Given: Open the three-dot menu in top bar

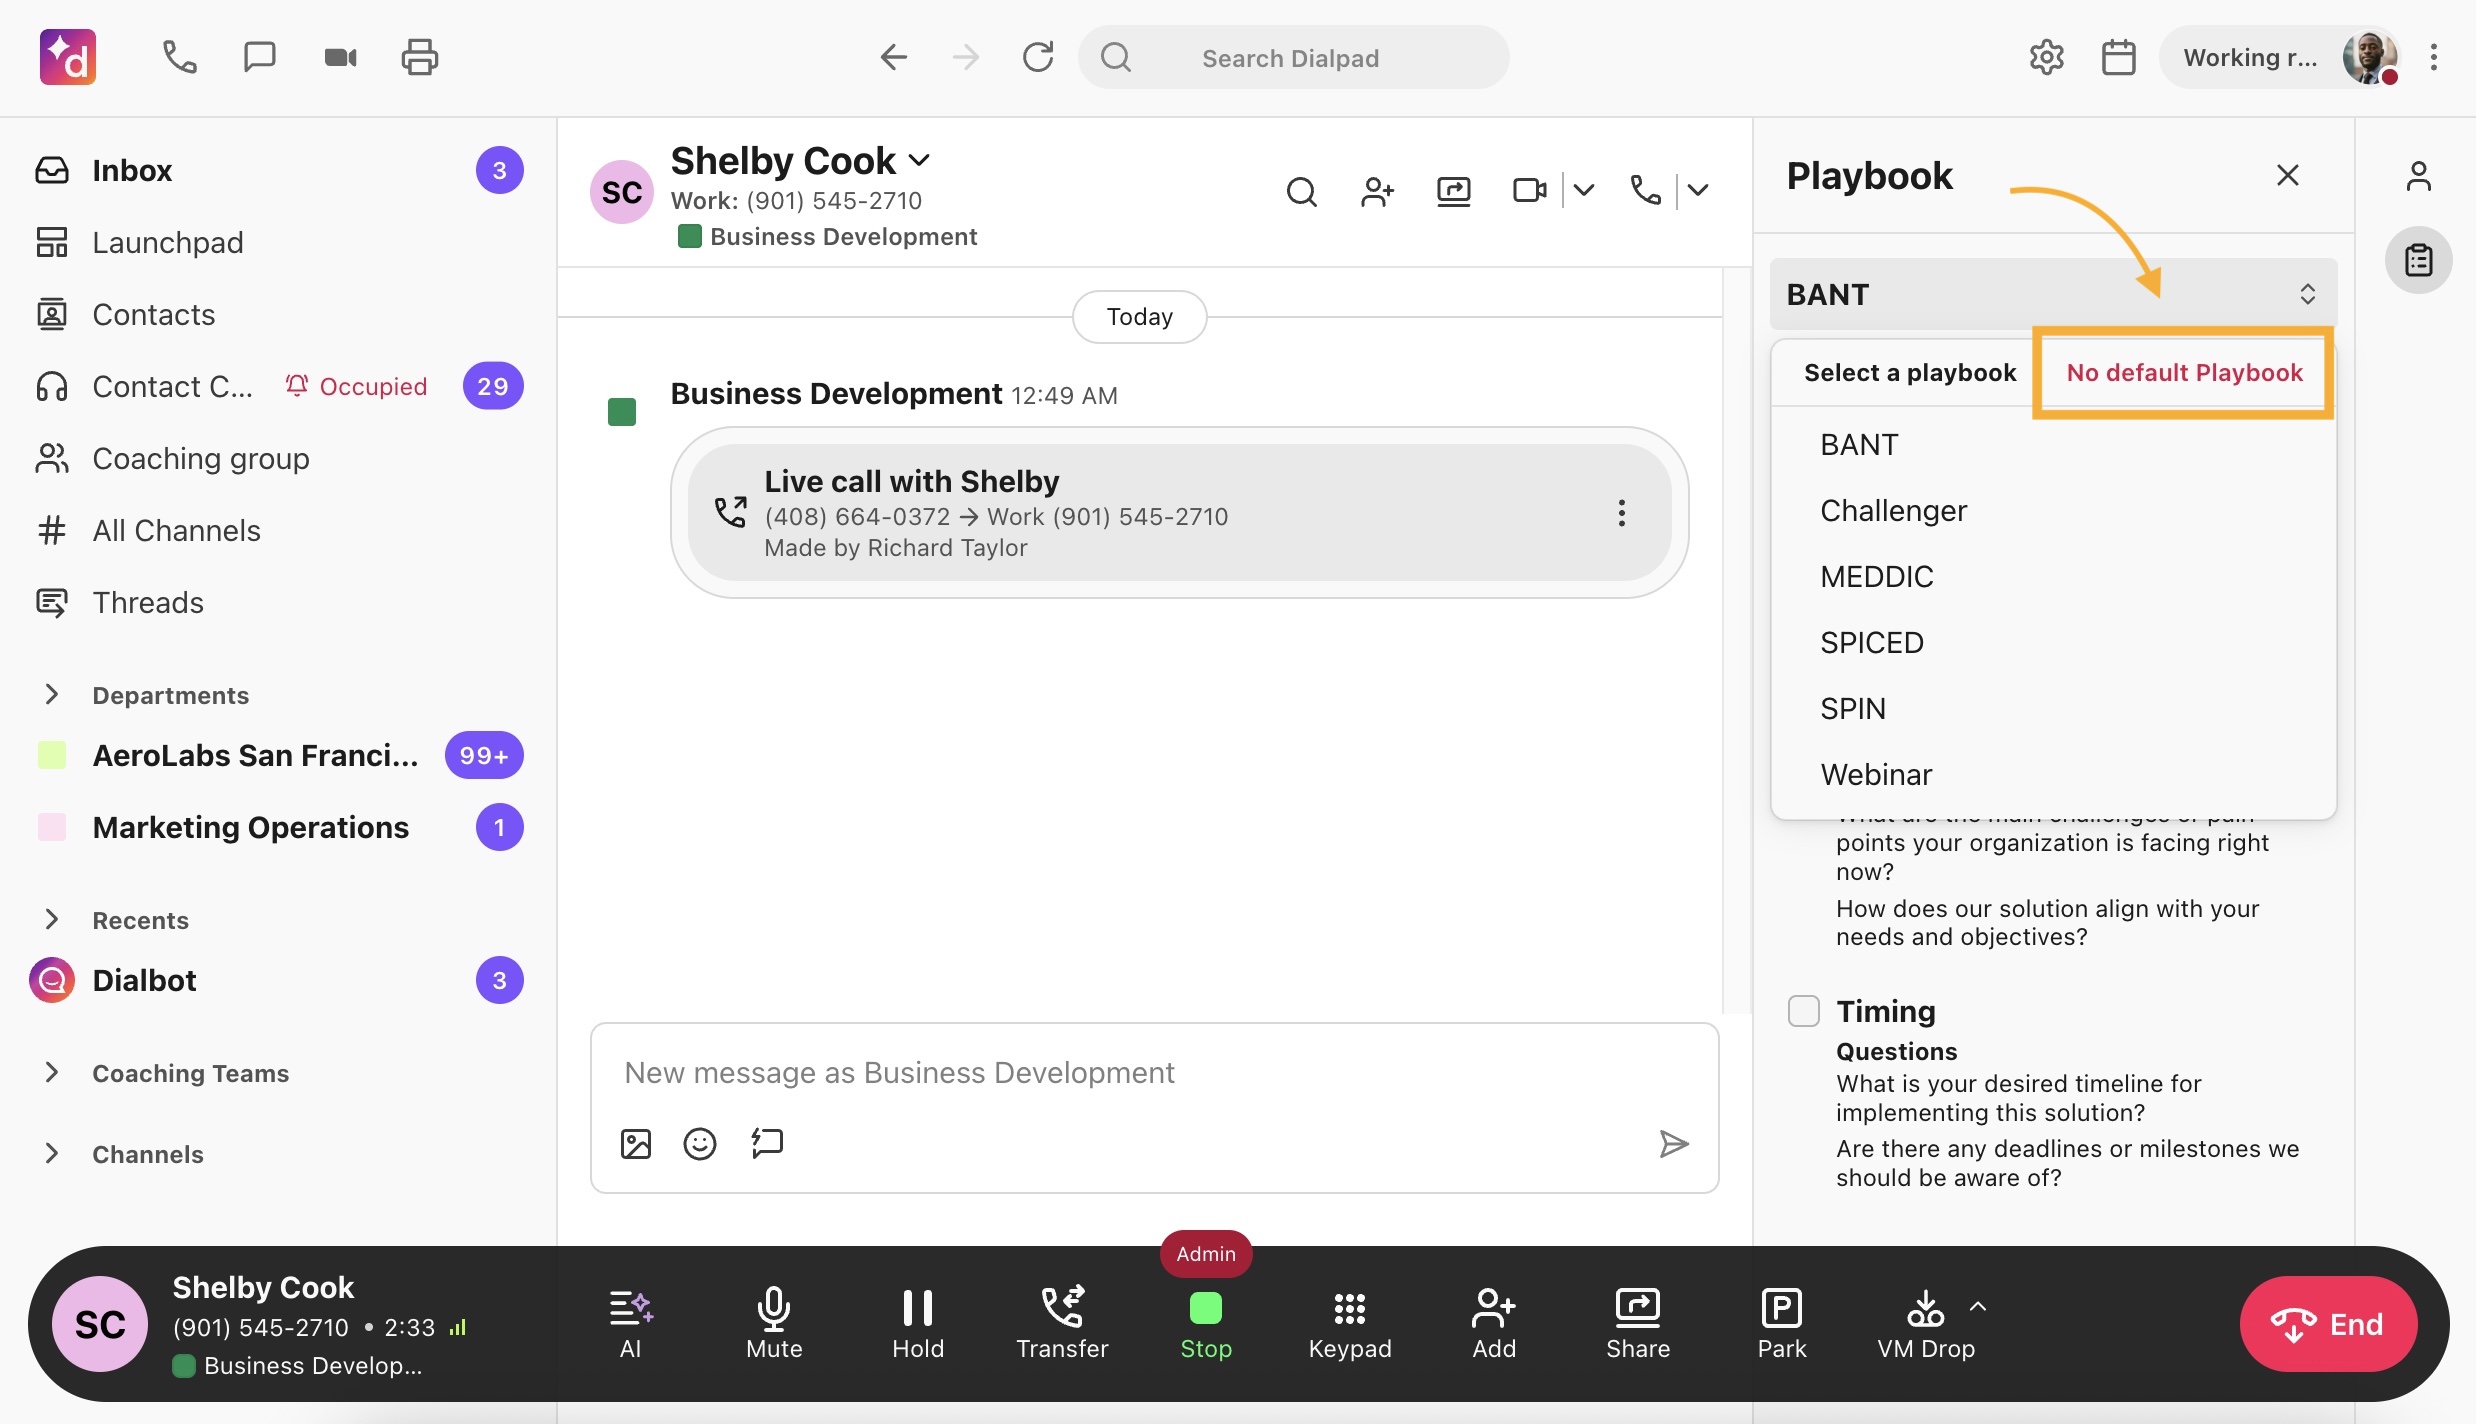Looking at the screenshot, I should tap(2434, 57).
